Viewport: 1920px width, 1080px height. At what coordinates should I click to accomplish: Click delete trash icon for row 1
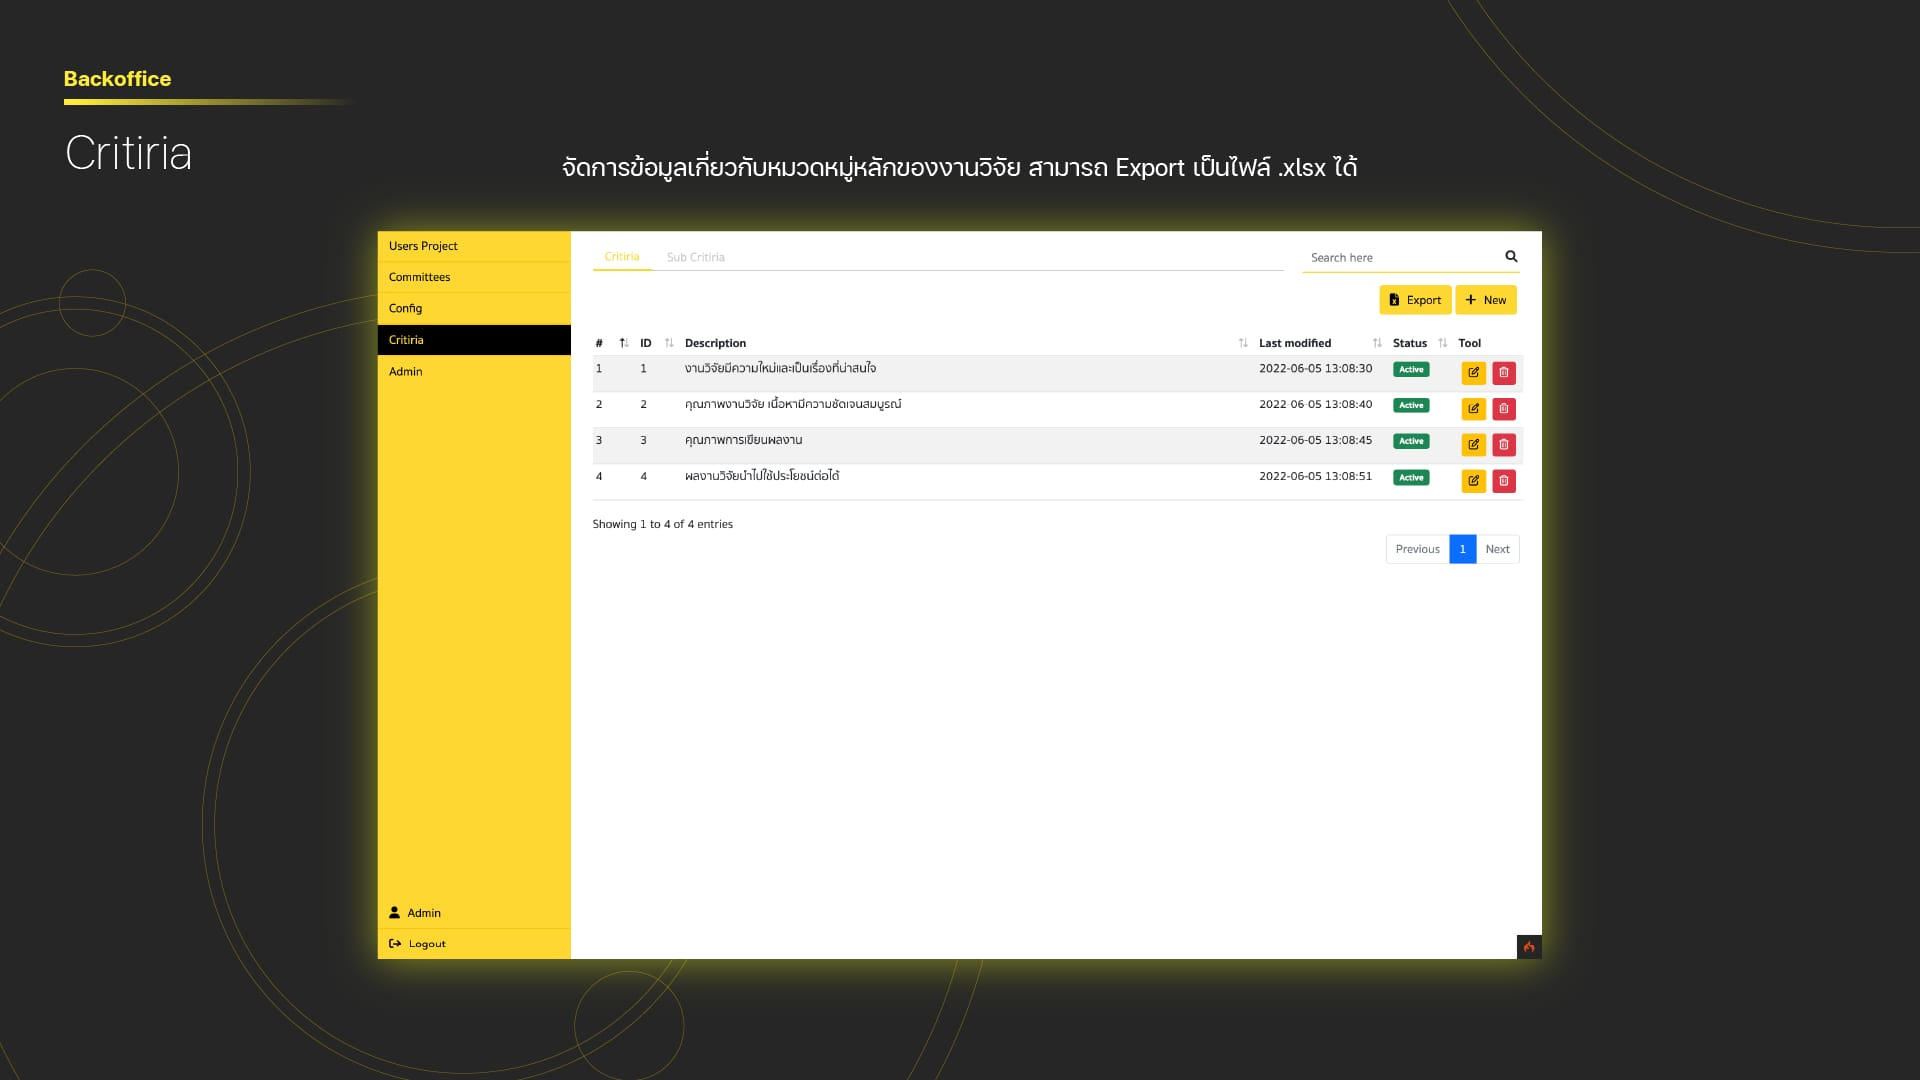pos(1503,373)
